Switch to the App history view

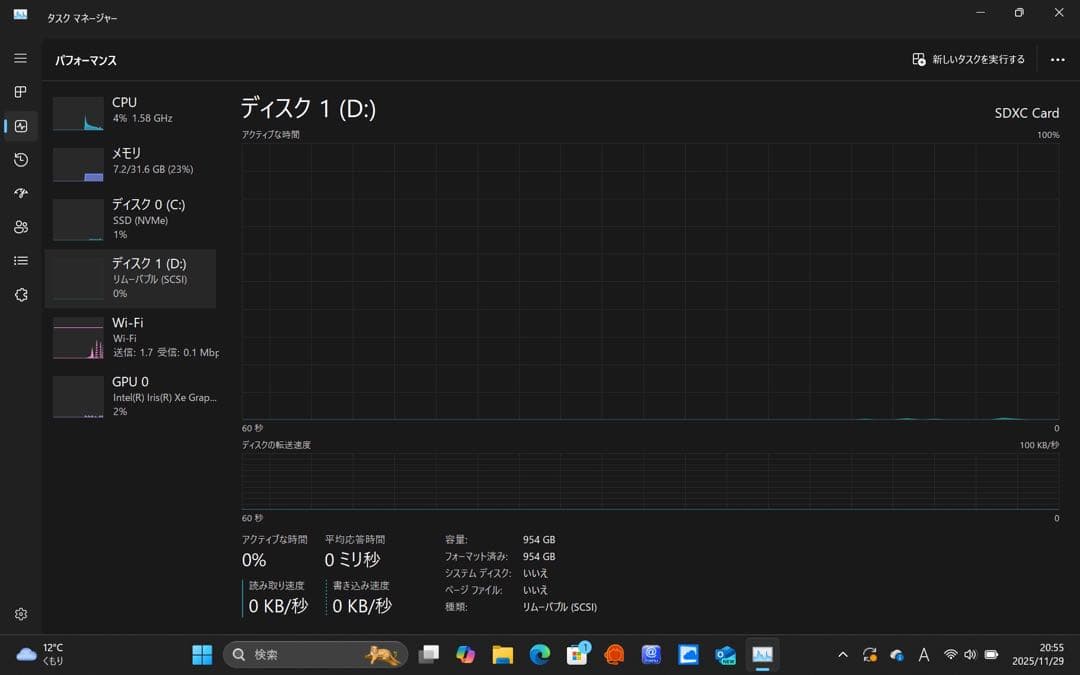click(19, 159)
